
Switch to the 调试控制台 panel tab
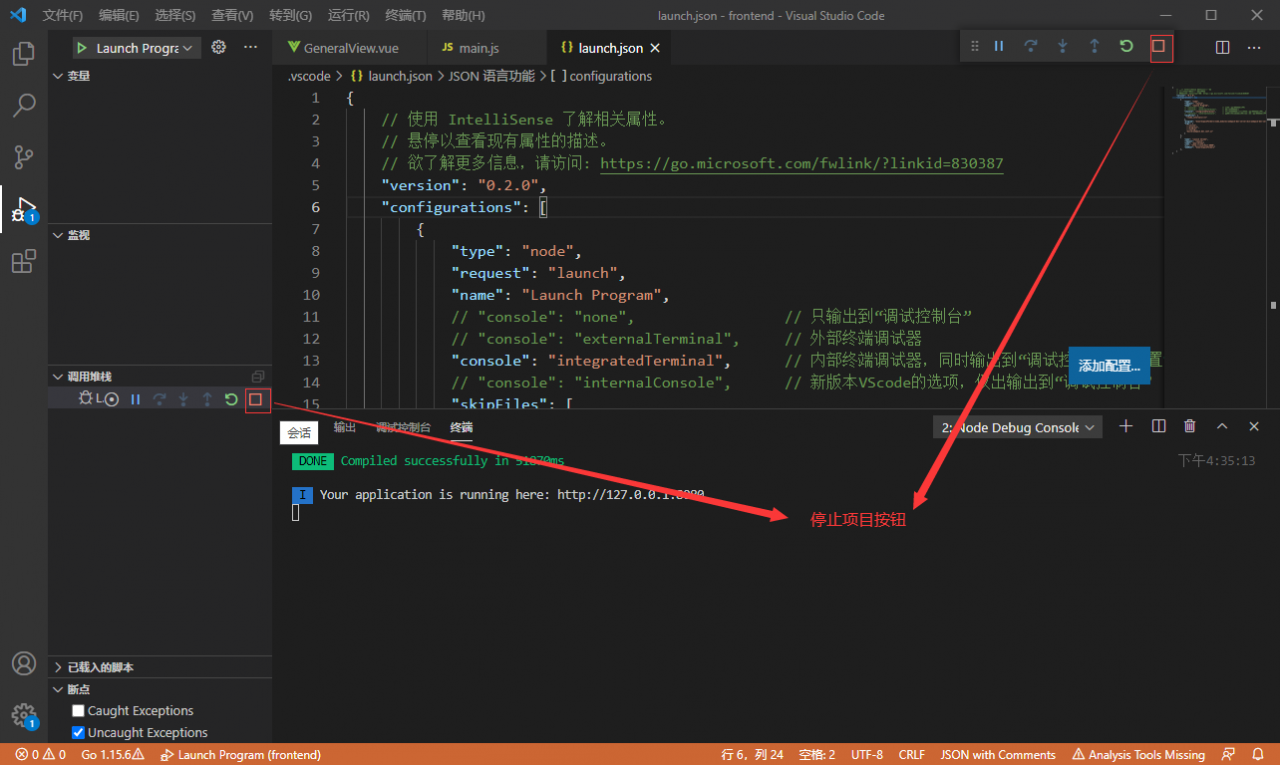(403, 427)
